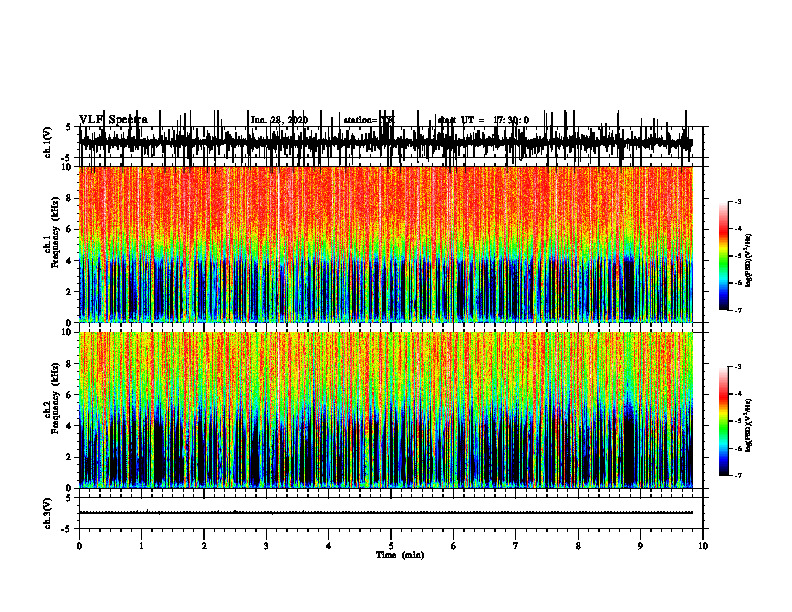Click the time axis tick label 3

pos(266,546)
